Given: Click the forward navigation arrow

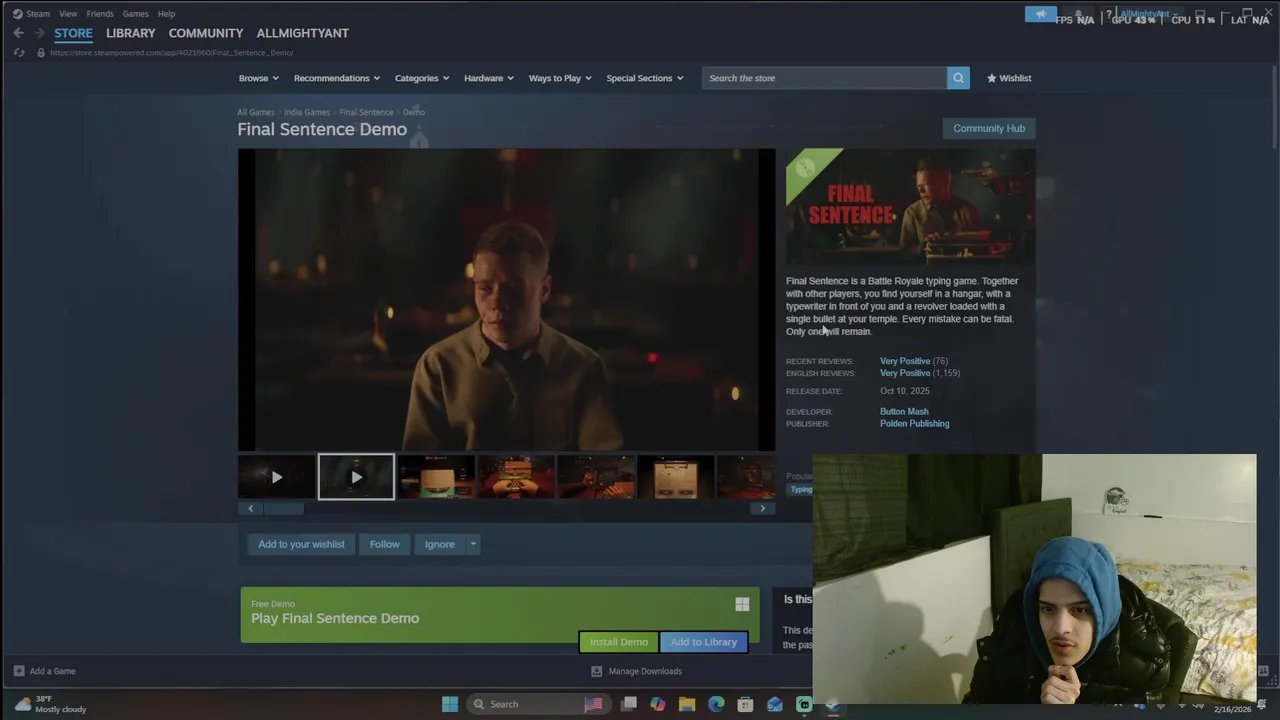Looking at the screenshot, I should point(40,33).
